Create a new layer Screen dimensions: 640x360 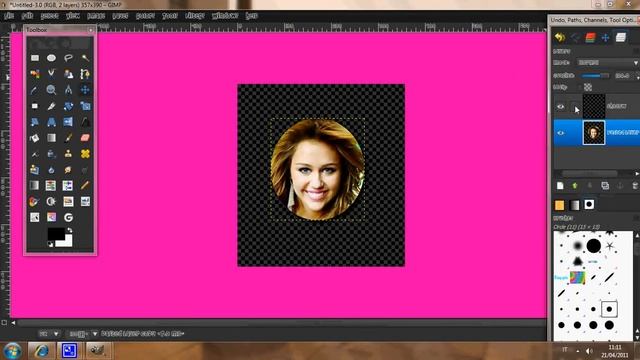(x=560, y=186)
